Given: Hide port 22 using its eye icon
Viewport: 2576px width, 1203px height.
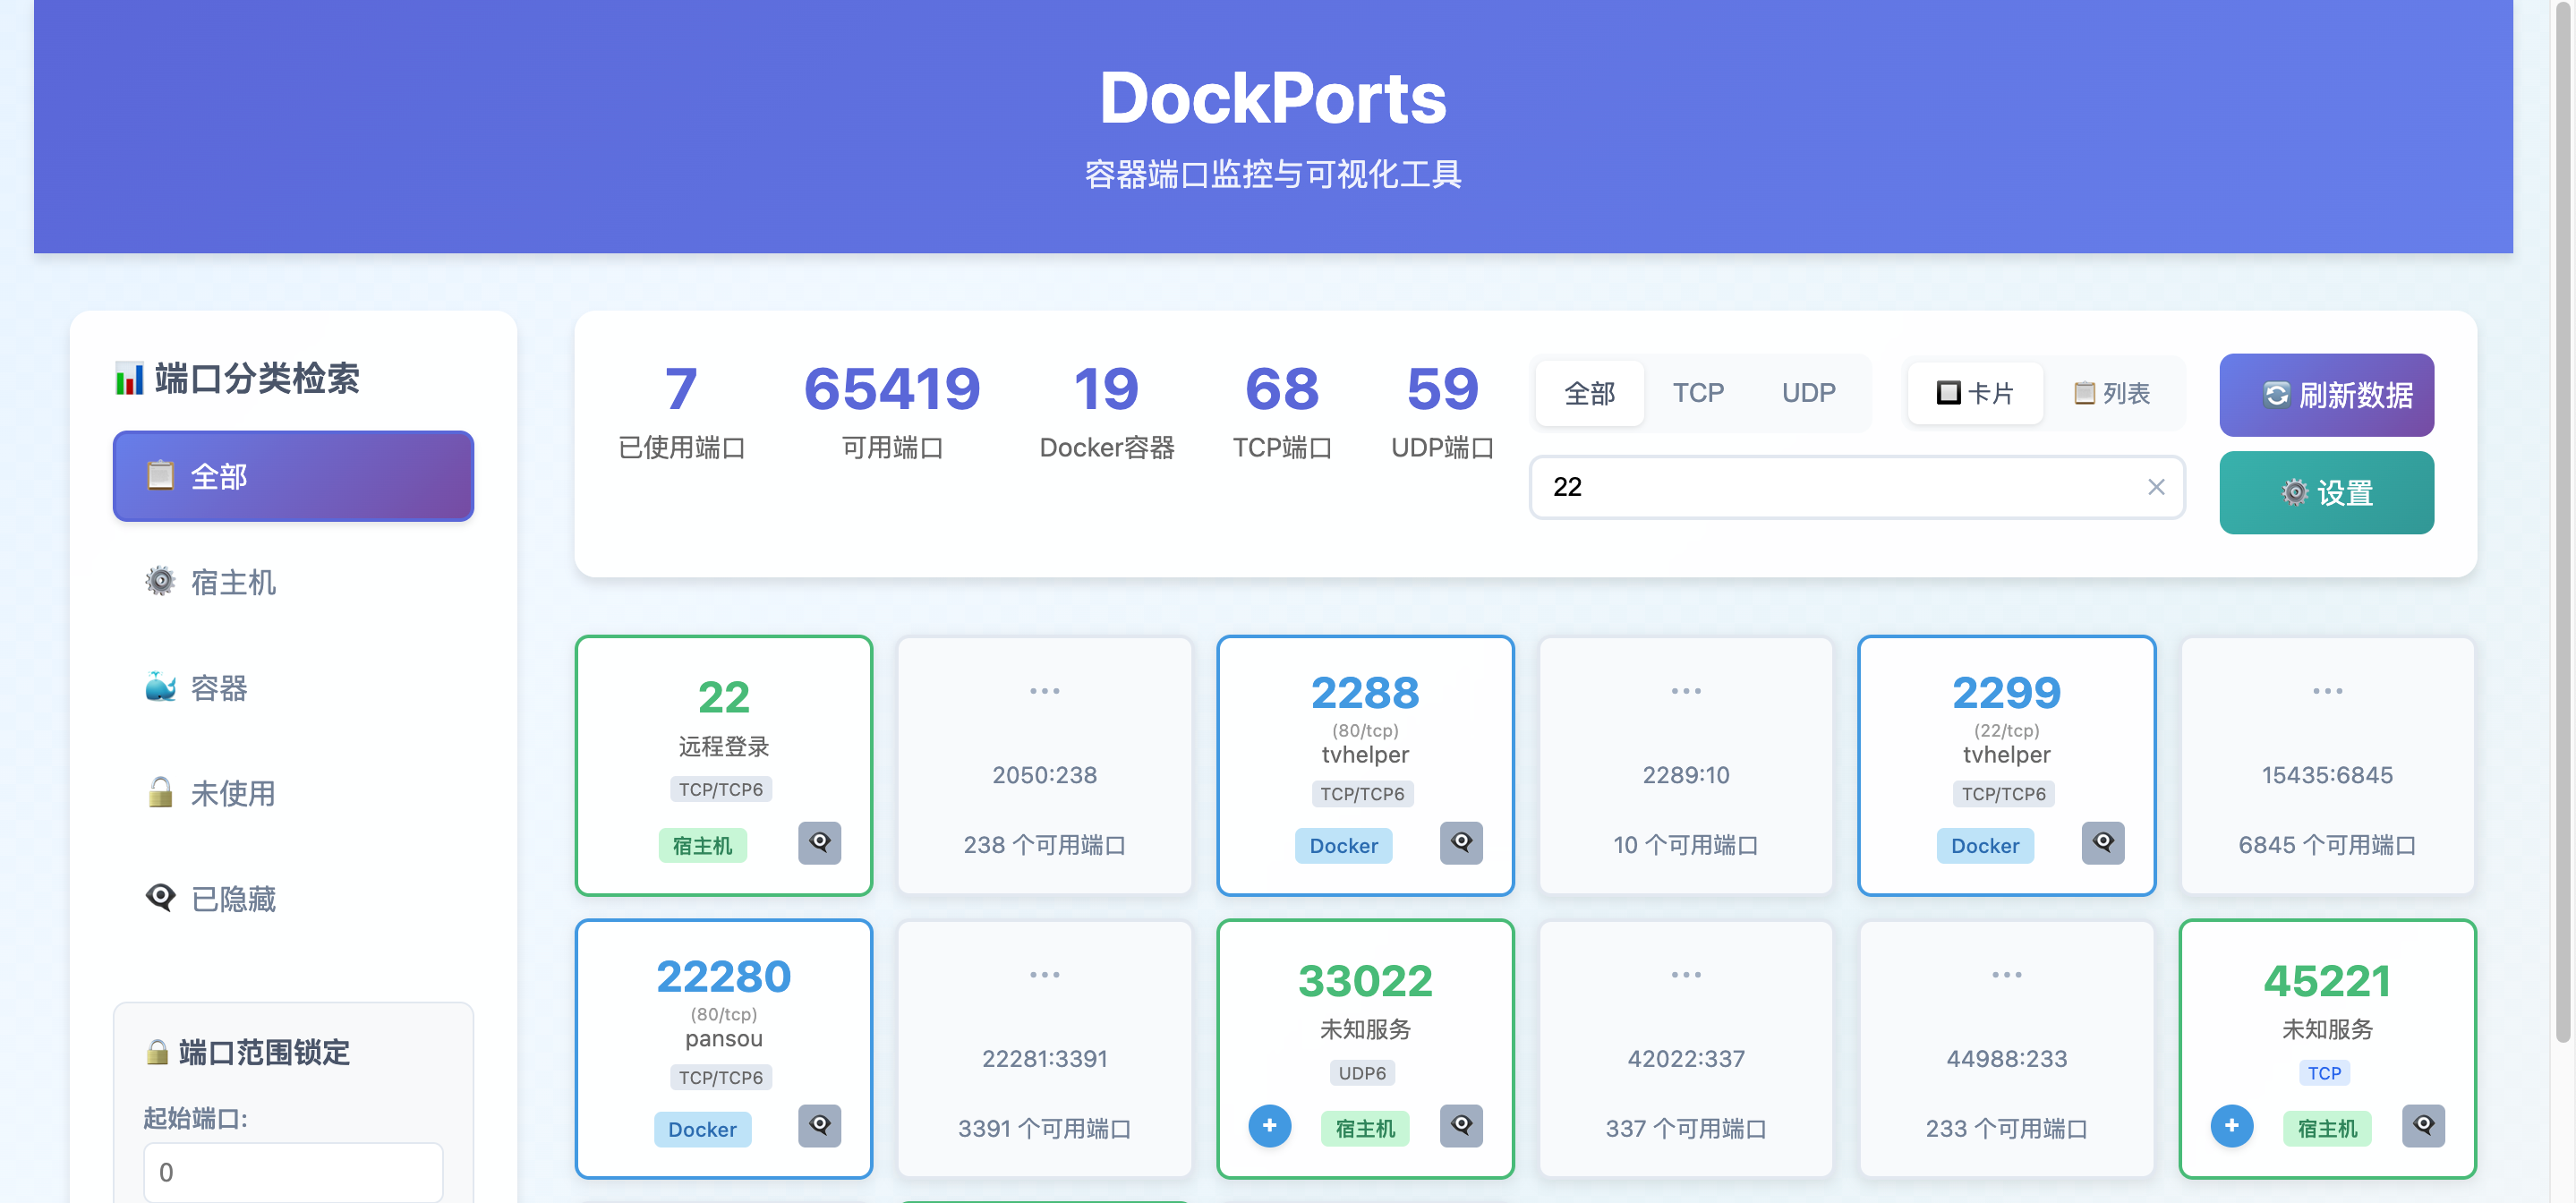Looking at the screenshot, I should click(819, 842).
